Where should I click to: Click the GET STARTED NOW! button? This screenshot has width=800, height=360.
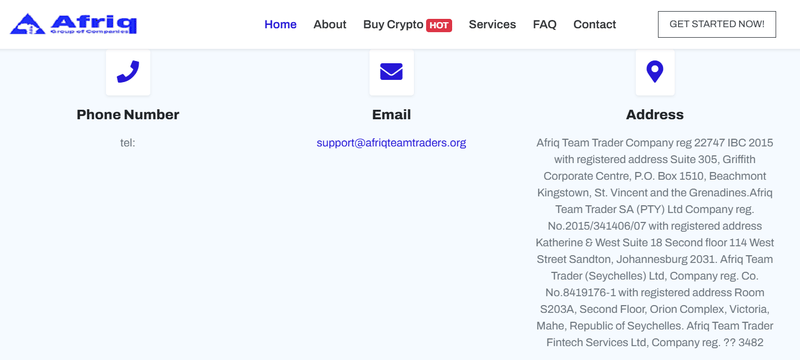click(x=717, y=24)
